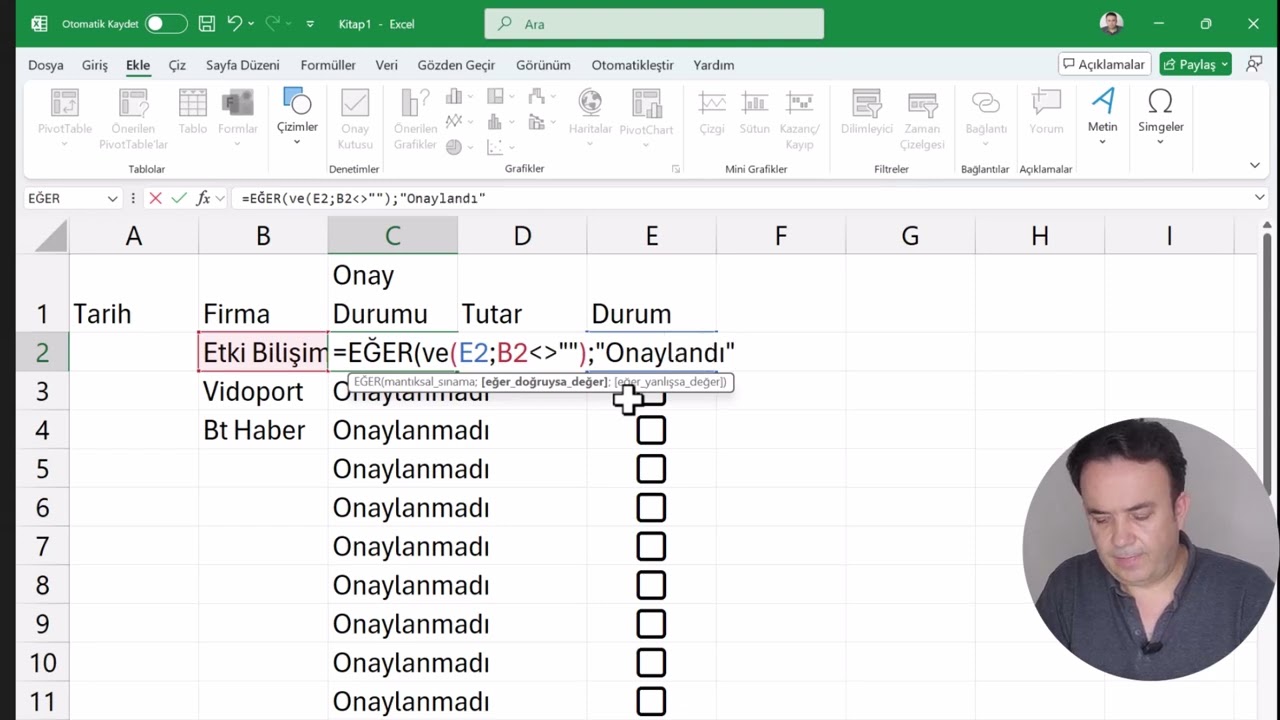Screen dimensions: 1280x720
Task: Check the Durum checkbox in row 9
Action: point(651,624)
